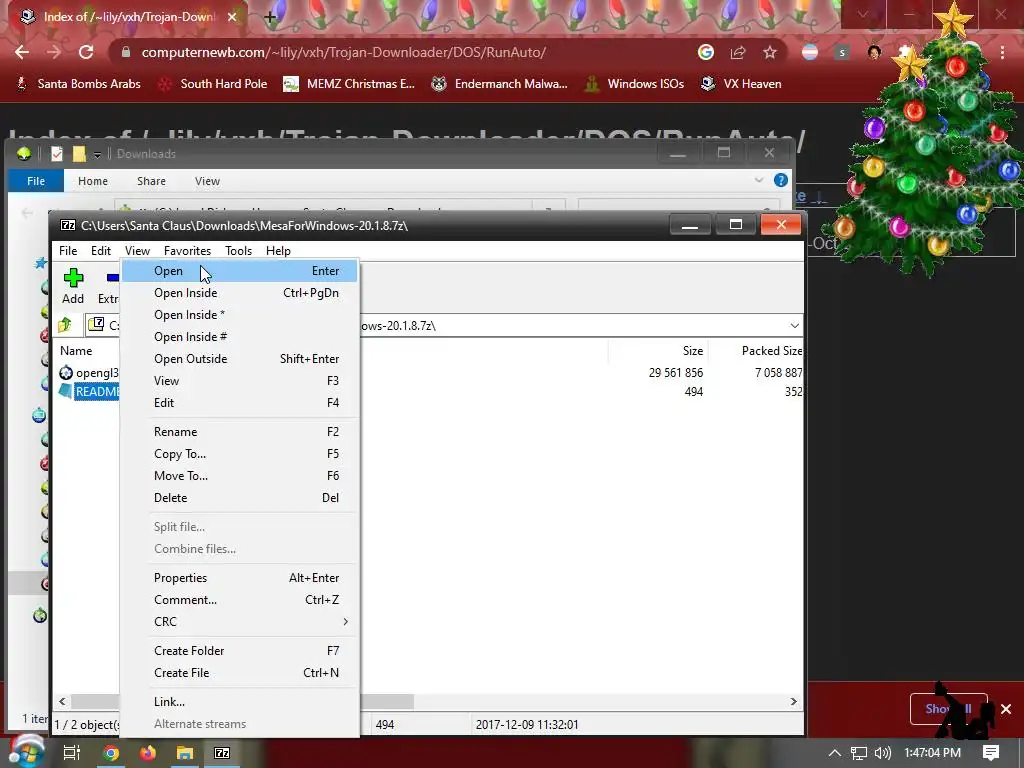Choose Move To... menu entry
Screen dimensions: 1024x768
click(x=240, y=476)
